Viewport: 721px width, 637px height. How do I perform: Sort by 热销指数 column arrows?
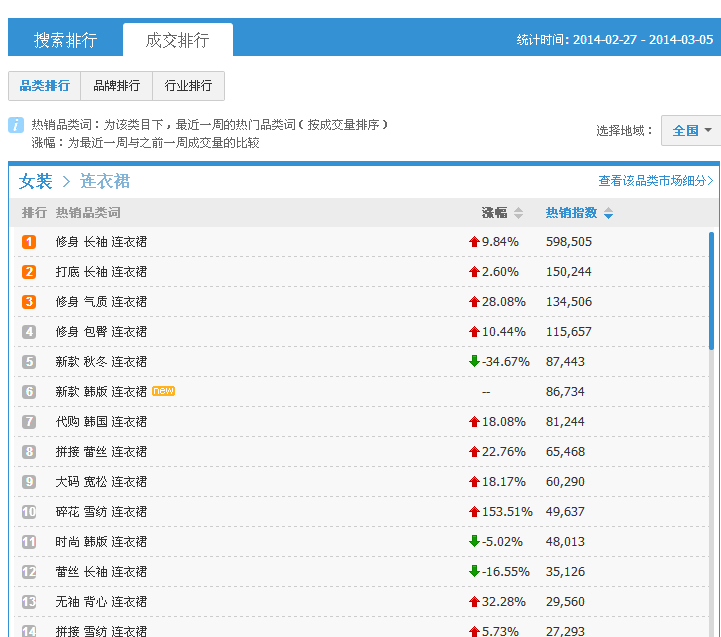(608, 213)
